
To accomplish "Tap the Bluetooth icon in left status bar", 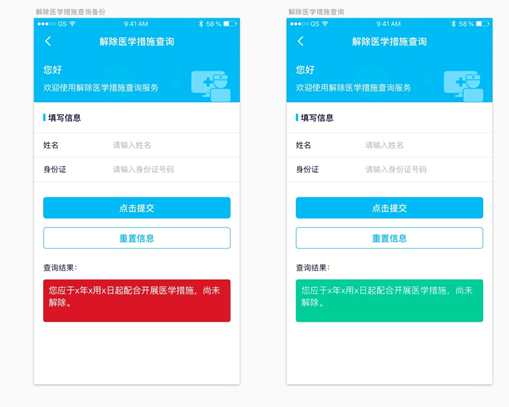I will click(x=201, y=24).
